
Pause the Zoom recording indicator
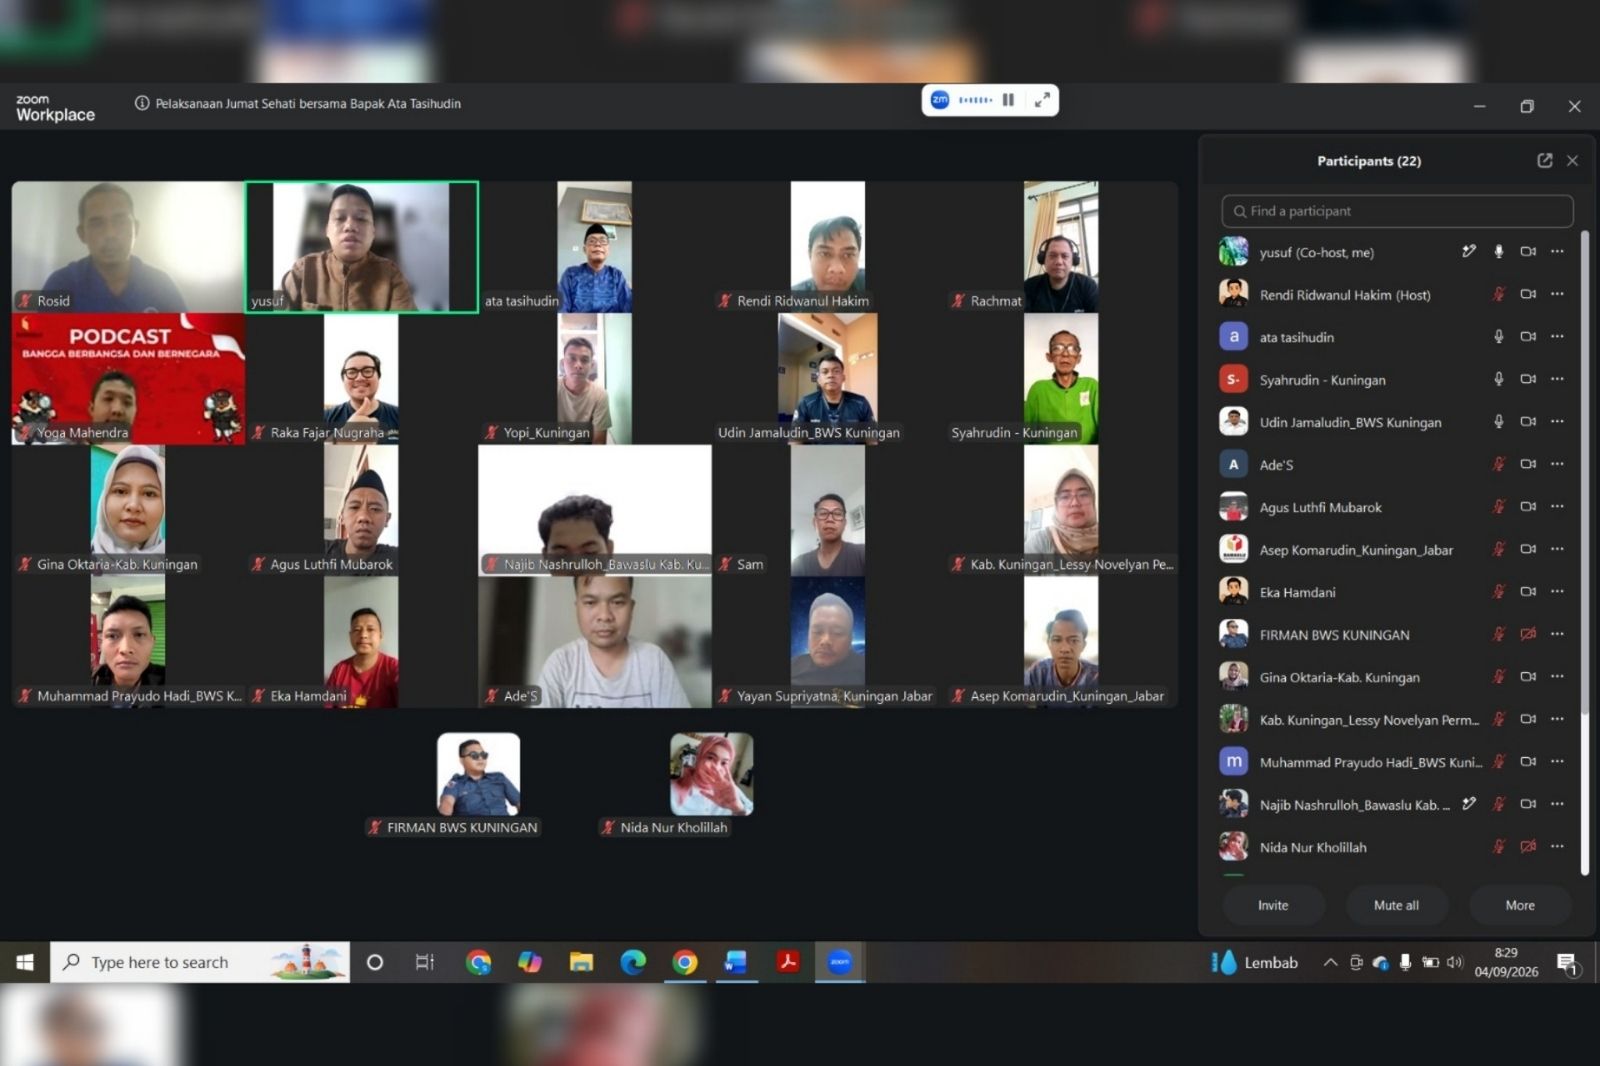coord(1008,100)
